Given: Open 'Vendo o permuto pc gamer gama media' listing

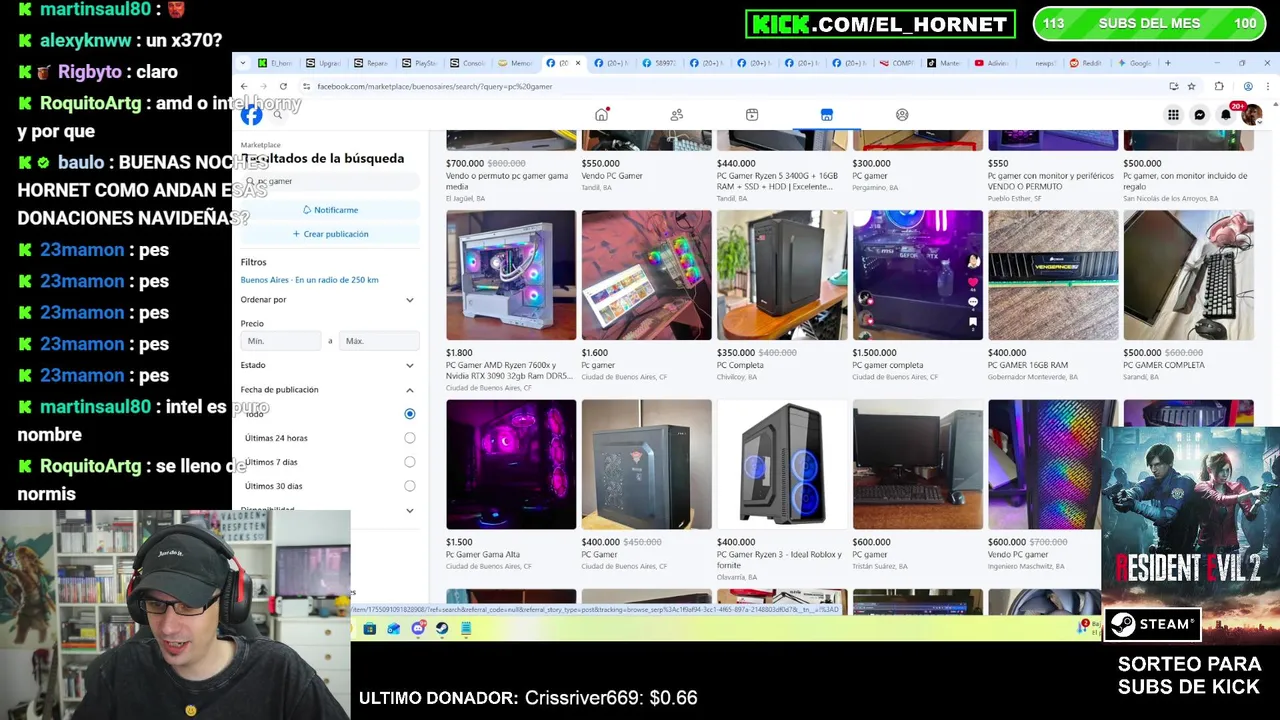Looking at the screenshot, I should pos(507,181).
